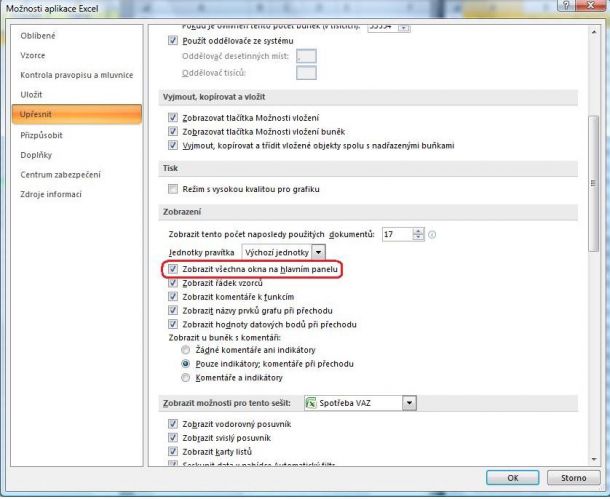
Task: Toggle Zobrazit komentáře k funkcím checkbox
Action: click(x=173, y=296)
